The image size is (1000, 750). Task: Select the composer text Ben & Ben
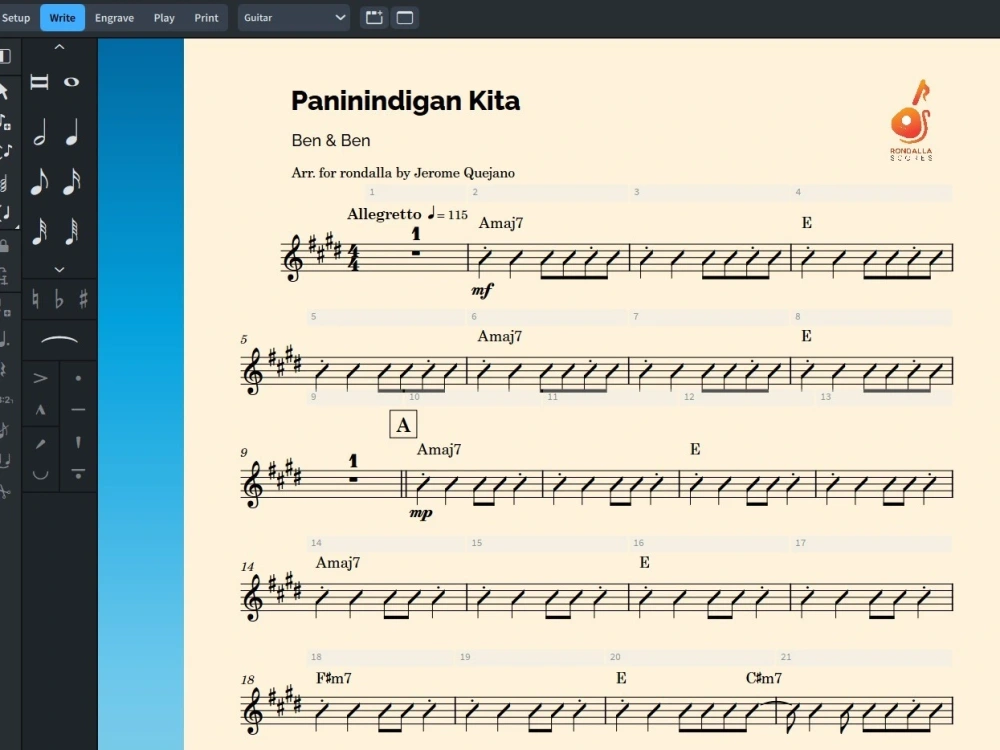pyautogui.click(x=331, y=140)
